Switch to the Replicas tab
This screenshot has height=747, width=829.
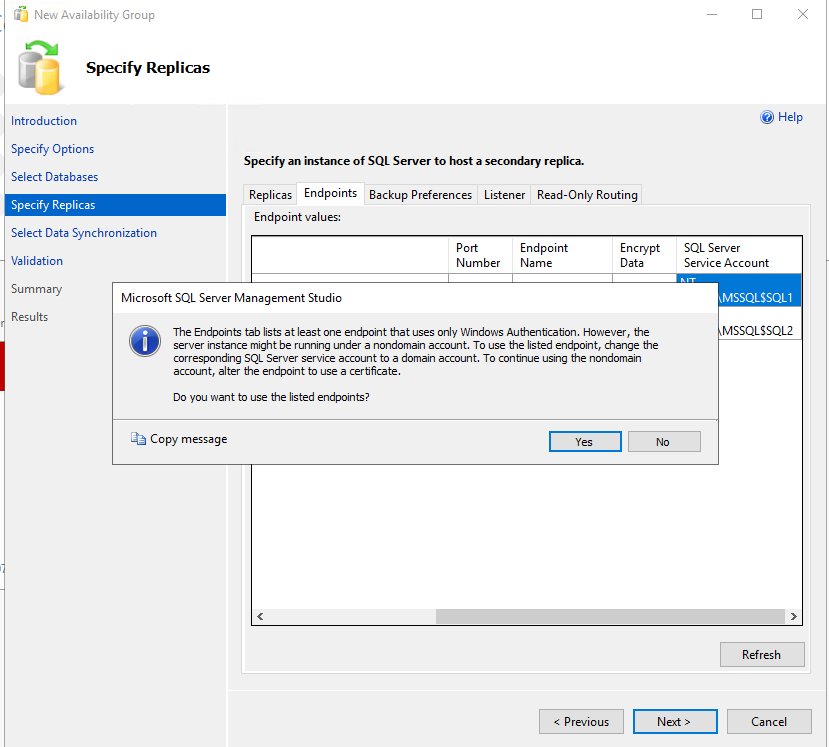tap(270, 195)
